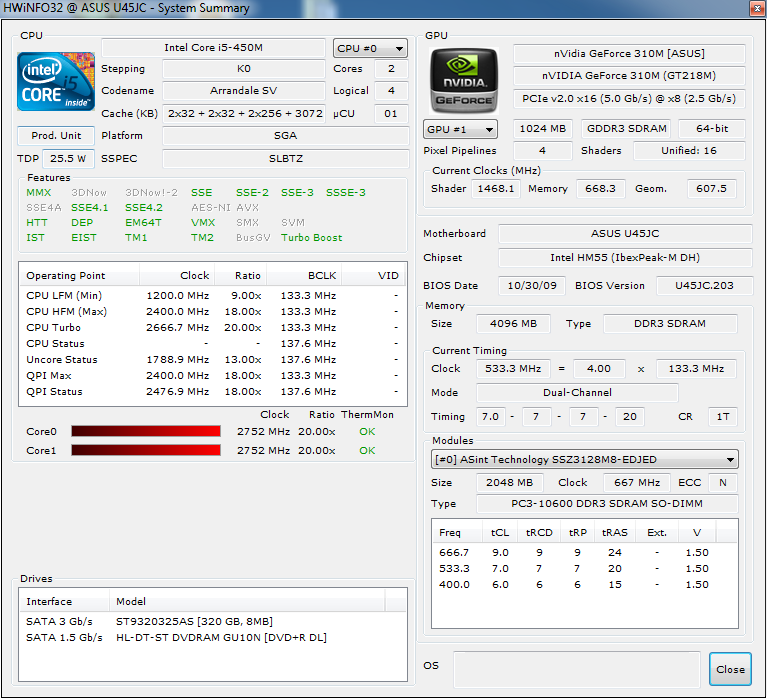Select the CPU Turbo row

[x=213, y=327]
